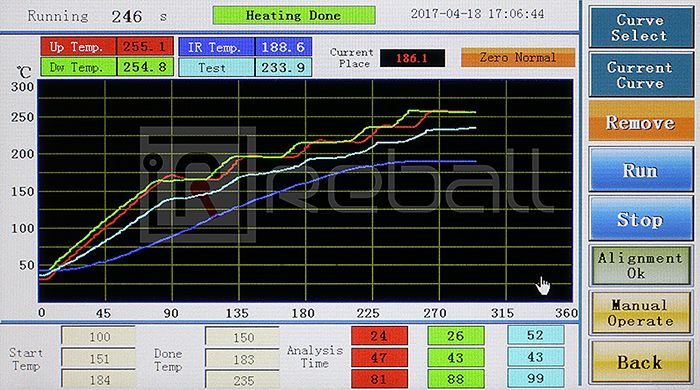Image resolution: width=700 pixels, height=390 pixels.
Task: Tap the green Heating Done status bar
Action: (x=294, y=15)
